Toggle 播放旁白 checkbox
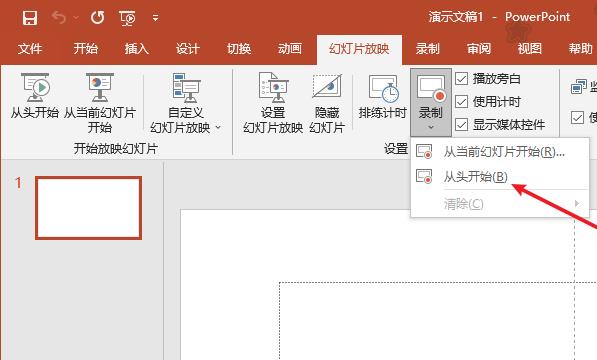 coord(461,79)
